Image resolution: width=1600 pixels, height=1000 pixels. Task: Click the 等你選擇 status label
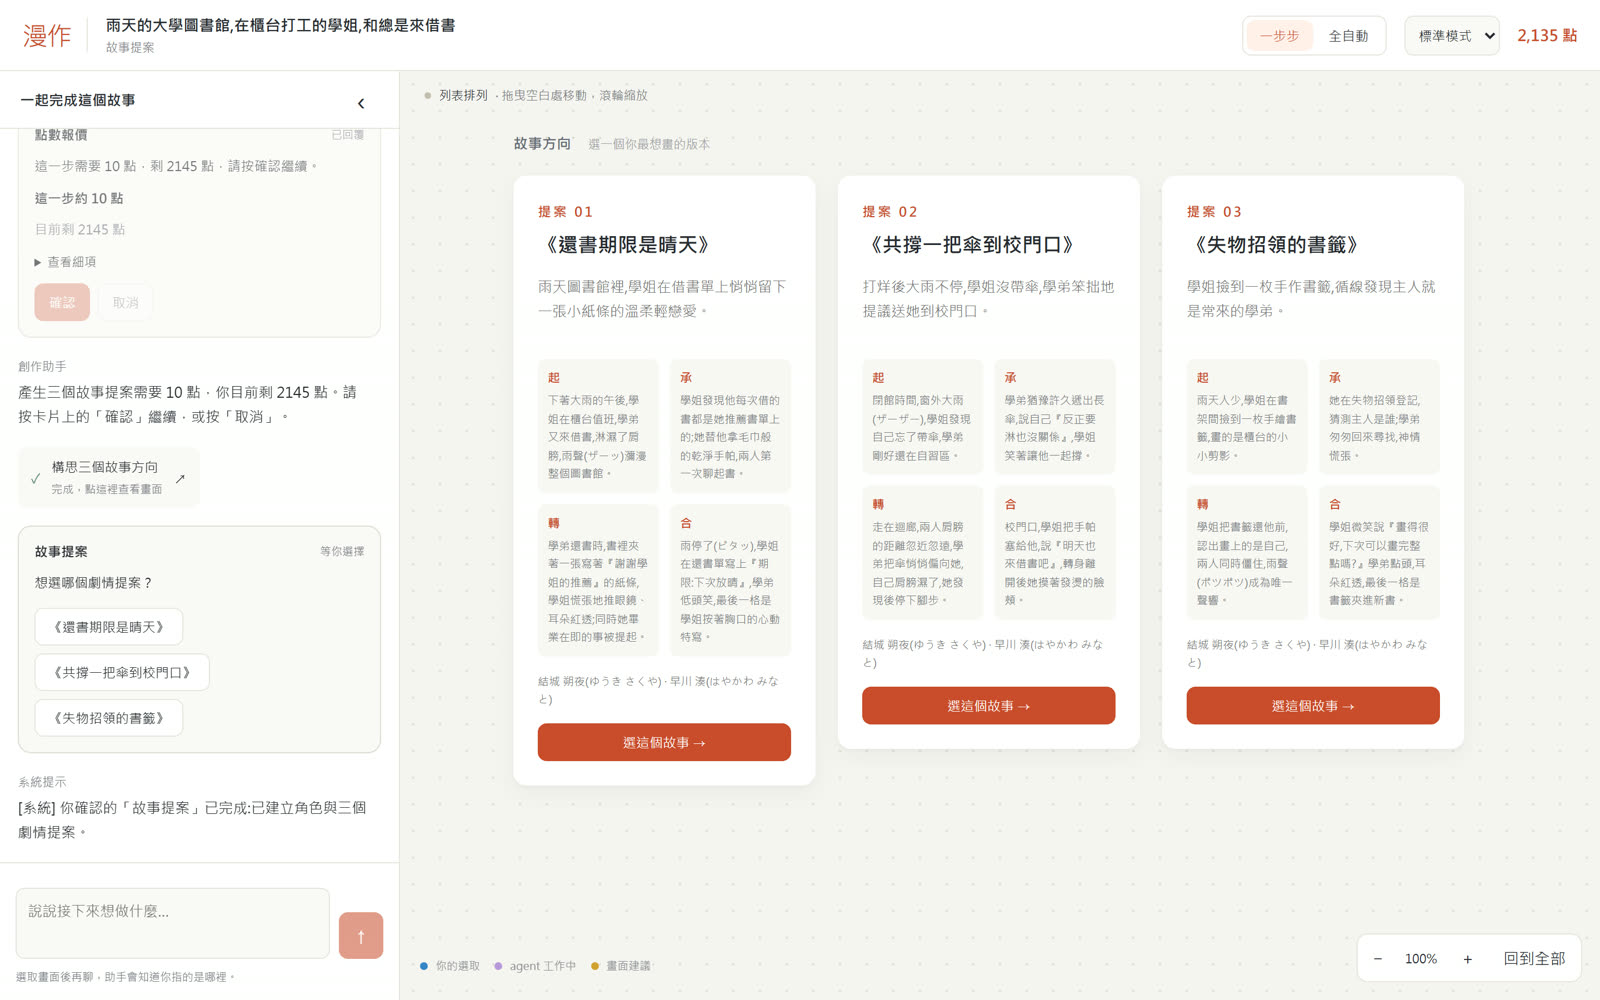[342, 552]
